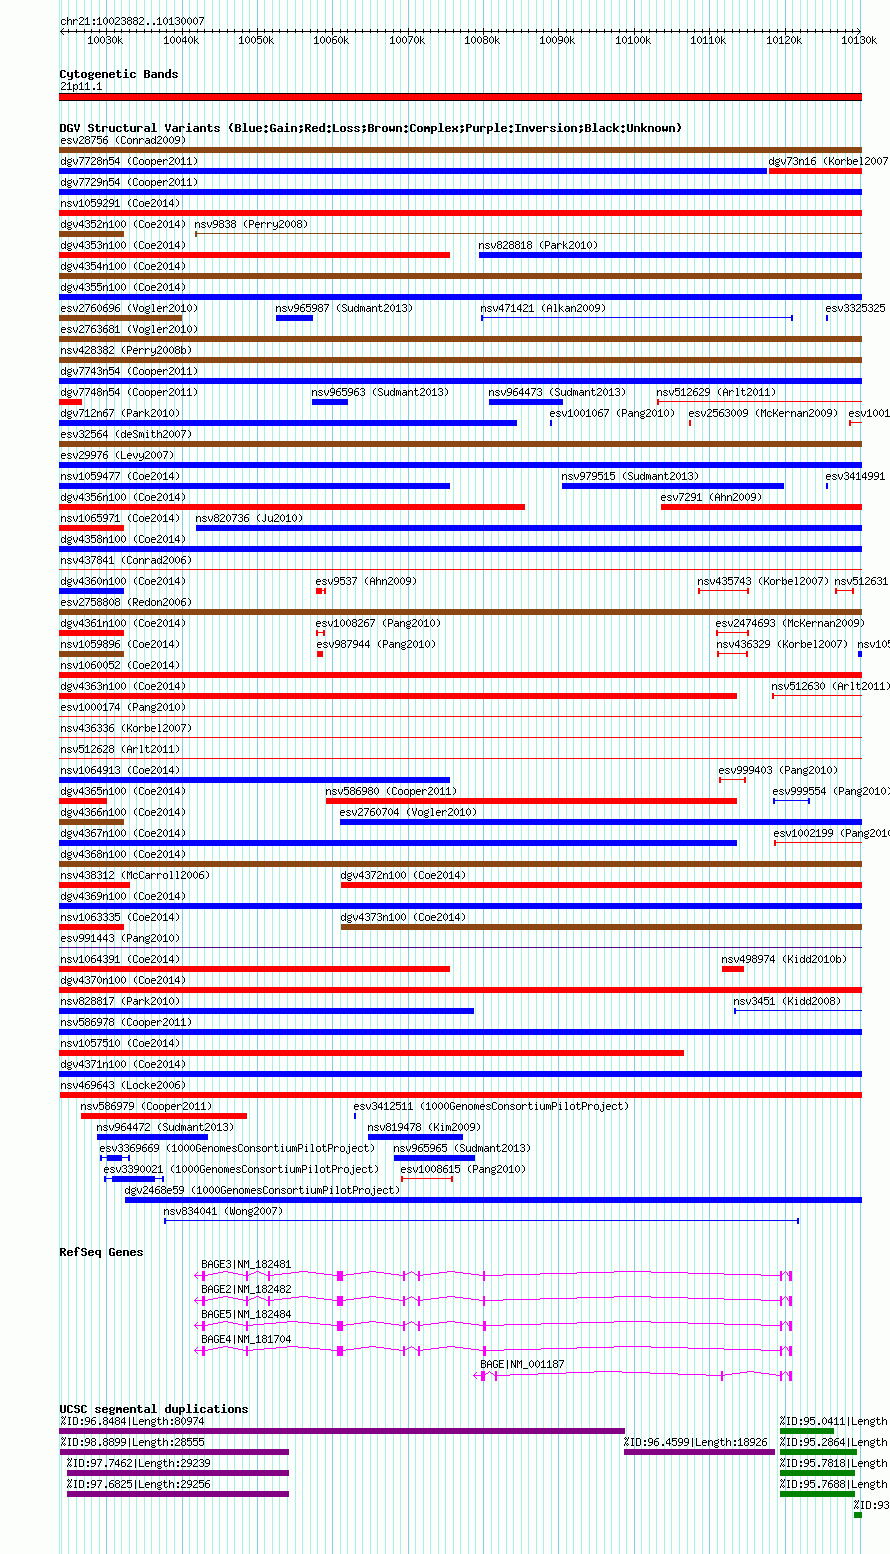Click the nsv436329 (Korbel2007) variant label
Viewport: 890px width, 1554px height.
[782, 645]
